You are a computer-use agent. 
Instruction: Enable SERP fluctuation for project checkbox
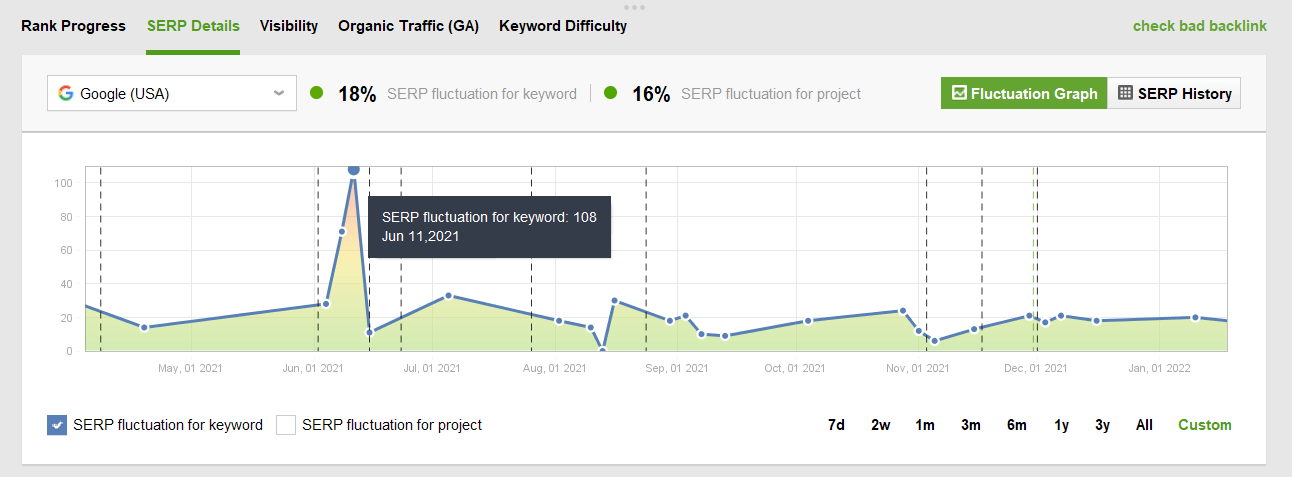pyautogui.click(x=286, y=425)
